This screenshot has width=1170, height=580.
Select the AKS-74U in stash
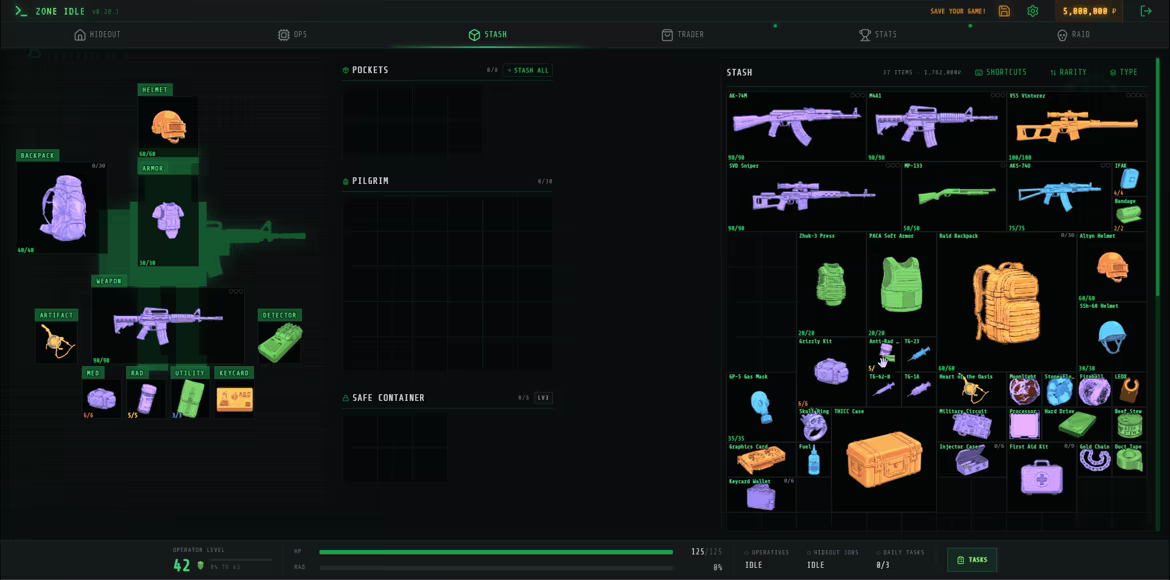coord(1060,196)
